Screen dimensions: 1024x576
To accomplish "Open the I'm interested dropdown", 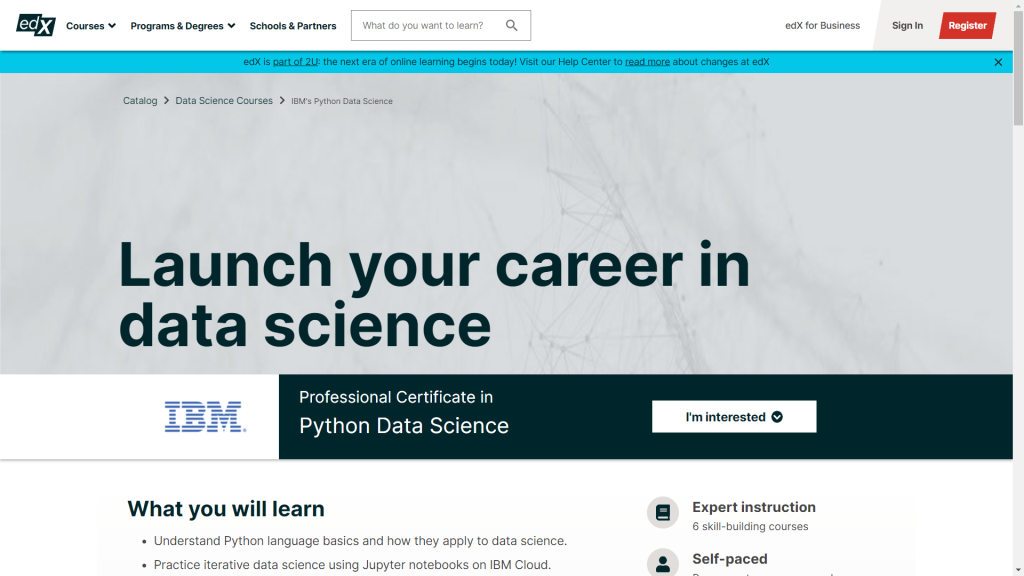I will pyautogui.click(x=734, y=416).
